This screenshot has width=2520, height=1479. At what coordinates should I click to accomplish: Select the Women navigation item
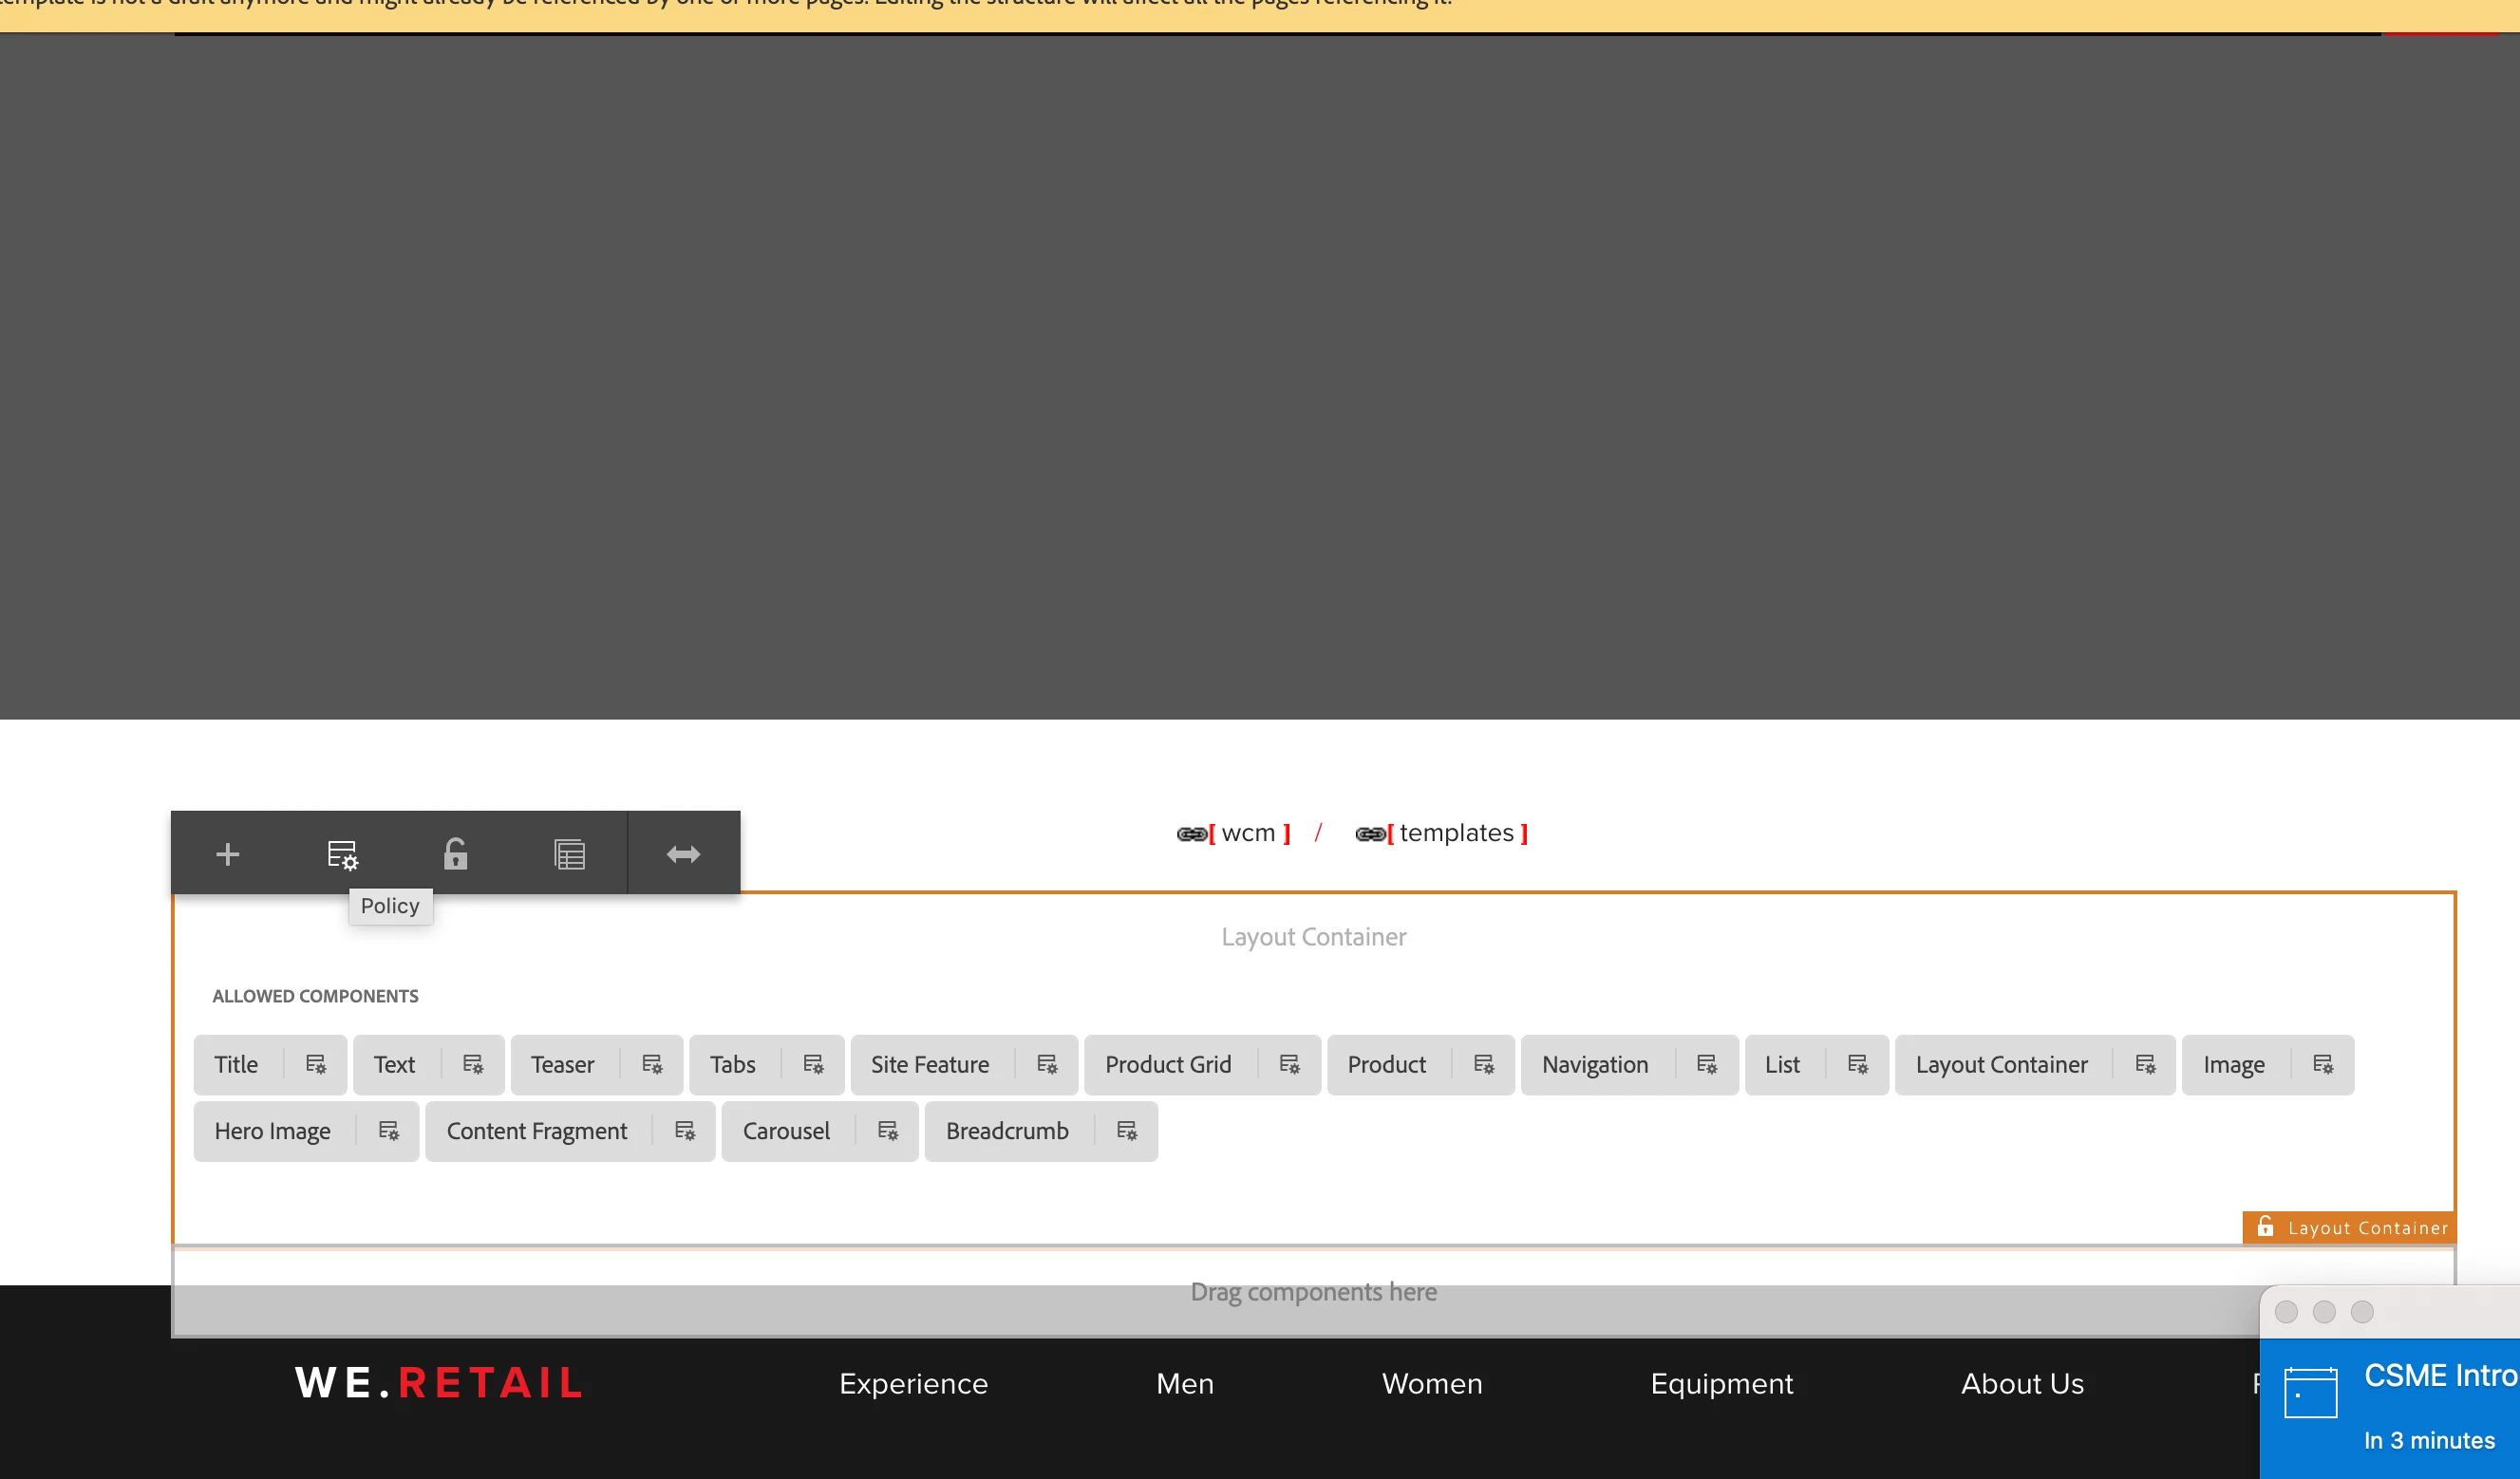coord(1431,1383)
